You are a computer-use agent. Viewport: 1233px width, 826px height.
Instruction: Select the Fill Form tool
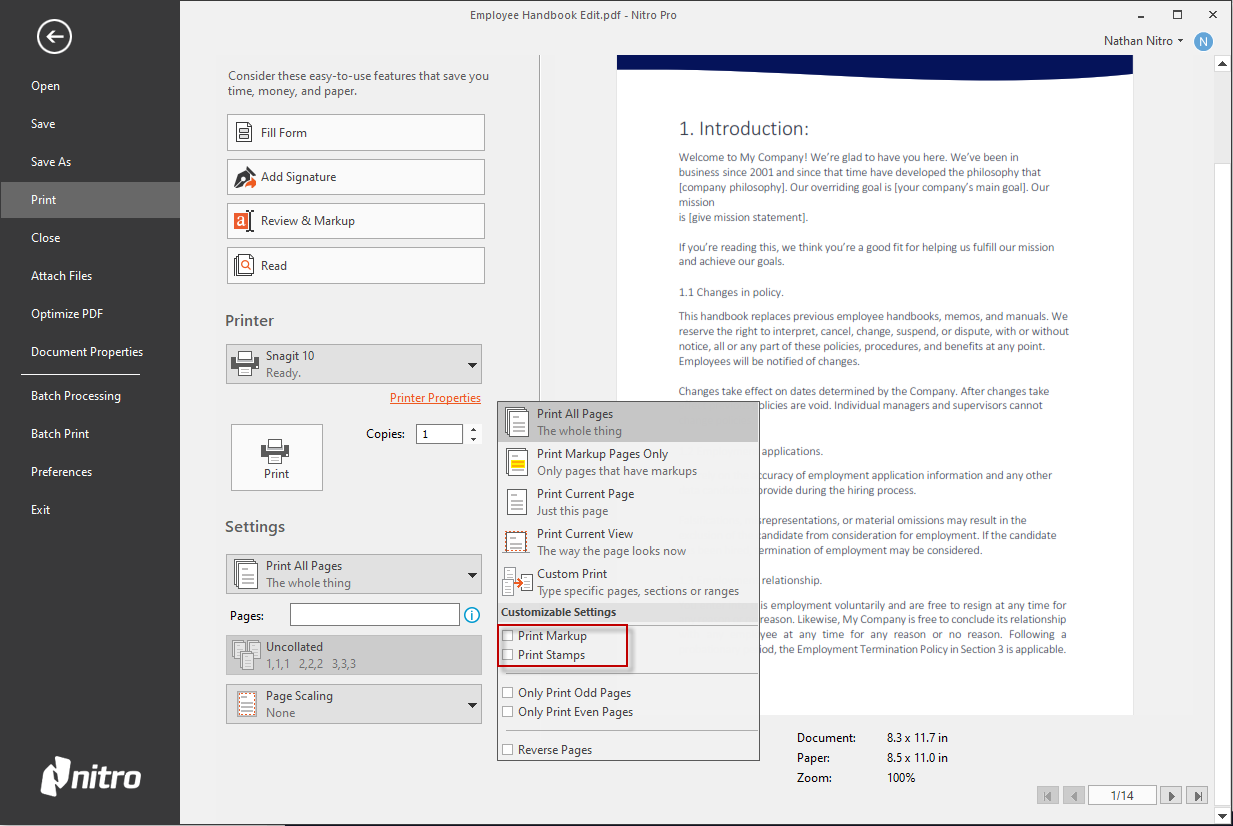(x=355, y=132)
